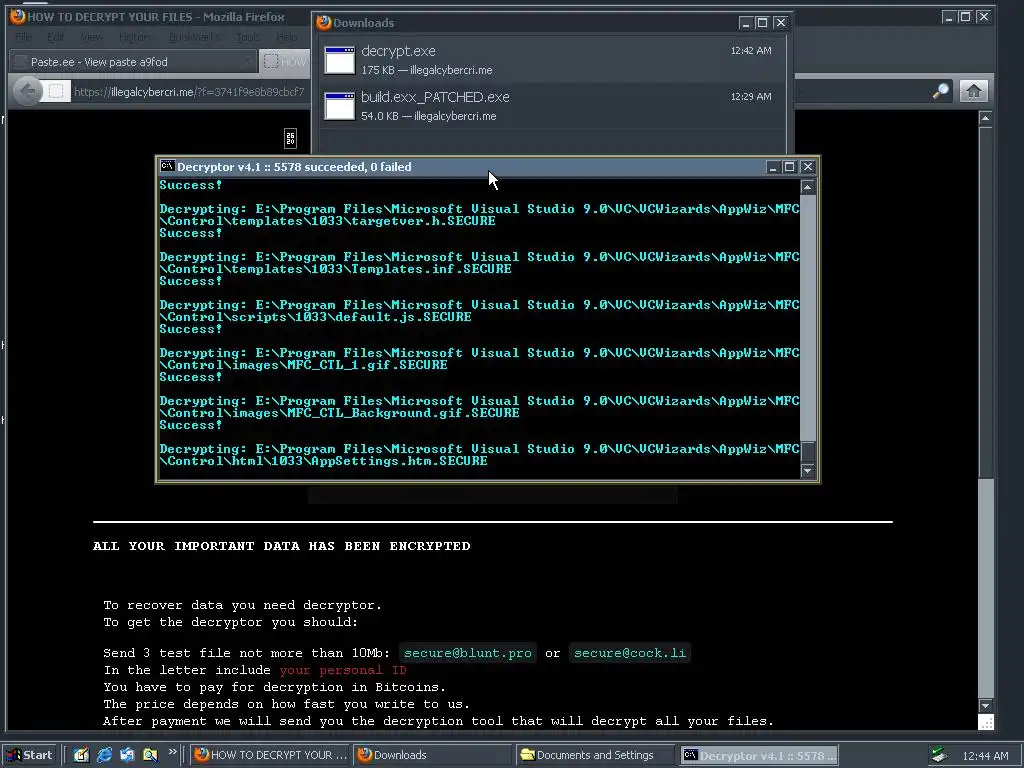Click the build.exx_PATCHED.exe file icon

pyautogui.click(x=340, y=106)
